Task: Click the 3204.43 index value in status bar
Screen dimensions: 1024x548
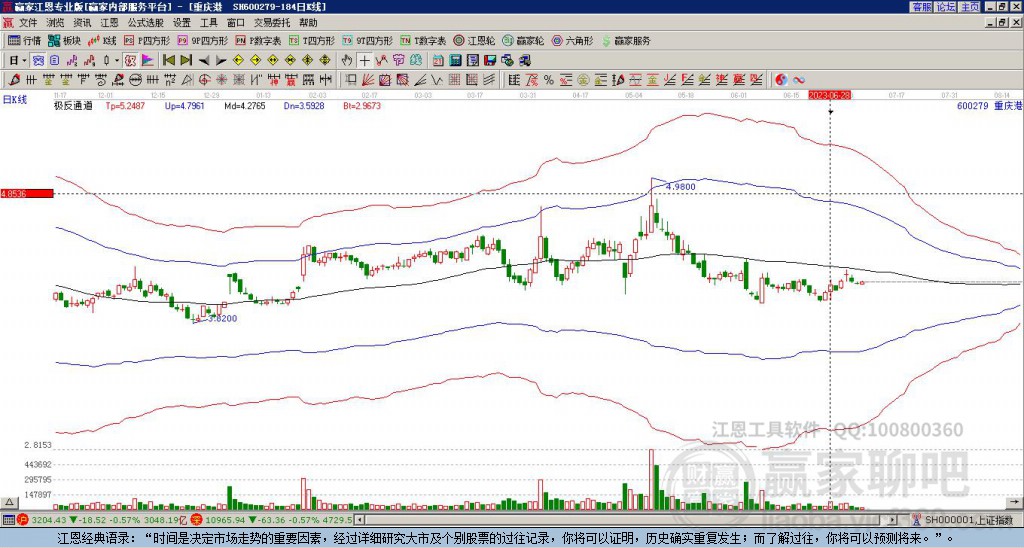Action: coord(48,520)
